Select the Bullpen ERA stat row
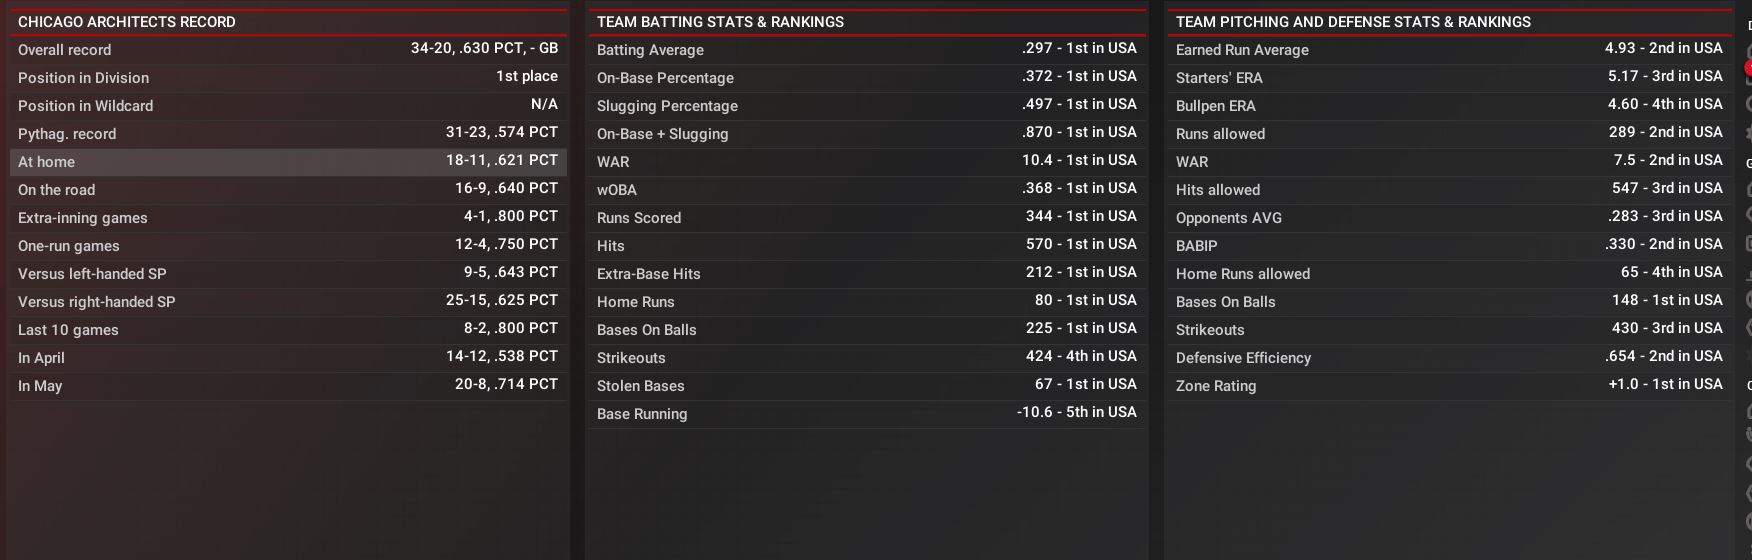1752x560 pixels. (1448, 106)
